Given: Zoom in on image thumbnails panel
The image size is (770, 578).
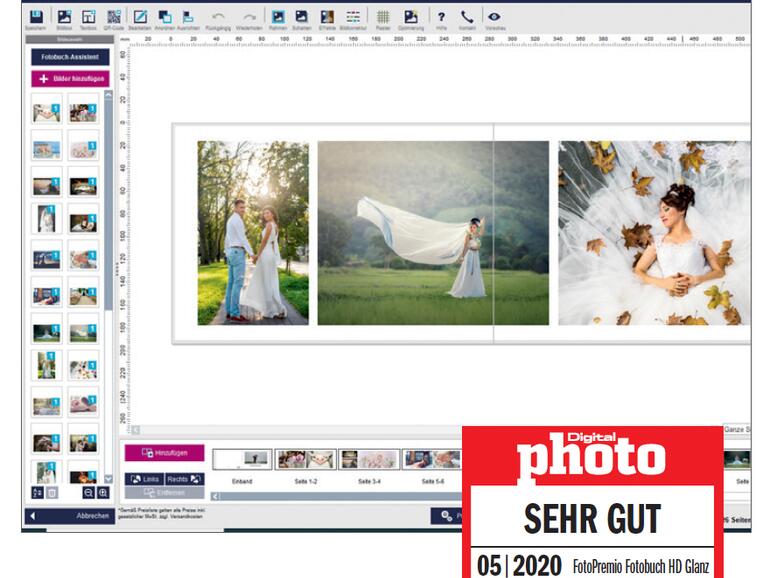Looking at the screenshot, I should click(103, 493).
